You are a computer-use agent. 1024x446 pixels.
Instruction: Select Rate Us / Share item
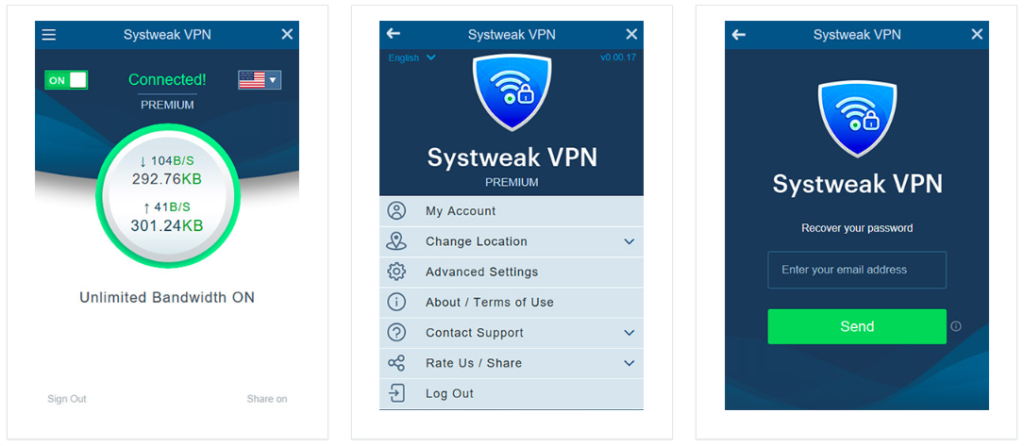tap(511, 363)
